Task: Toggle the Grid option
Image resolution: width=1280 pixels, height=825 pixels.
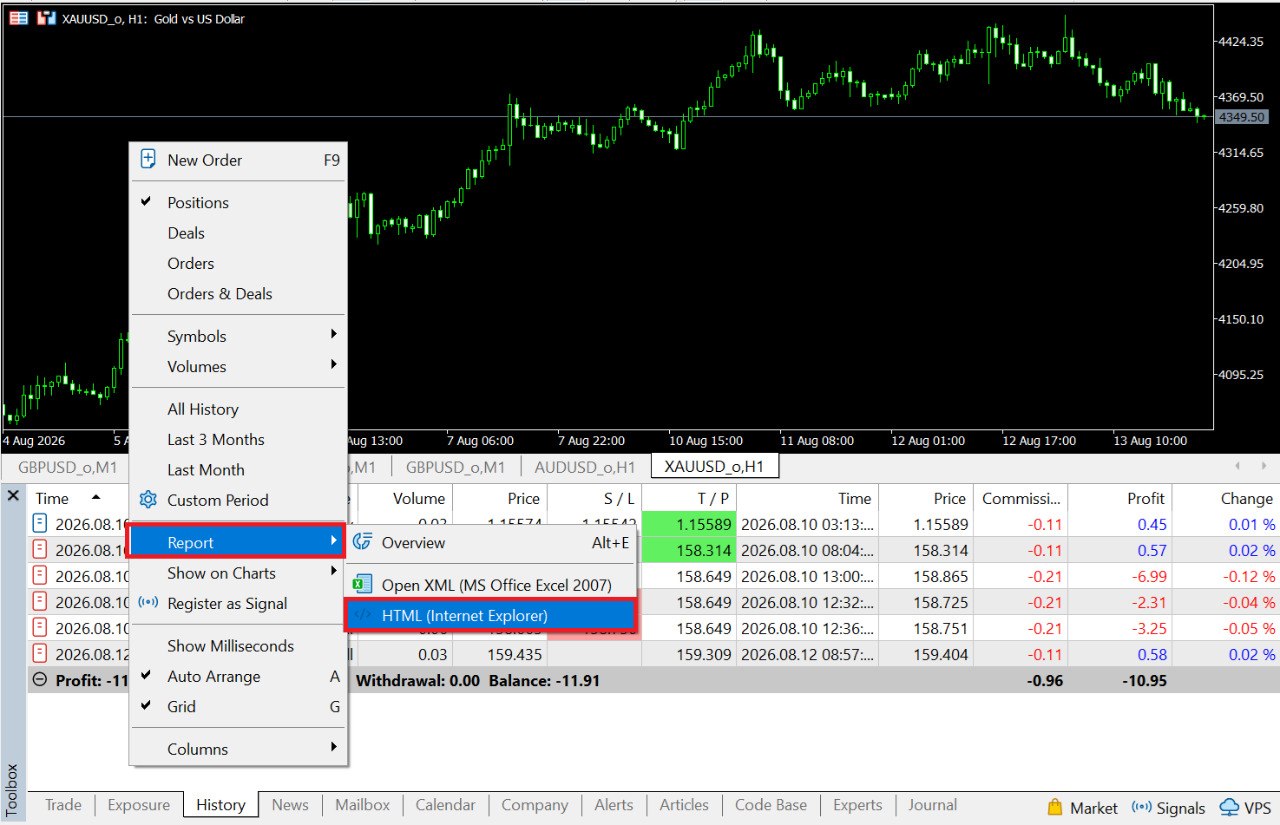Action: click(x=238, y=706)
